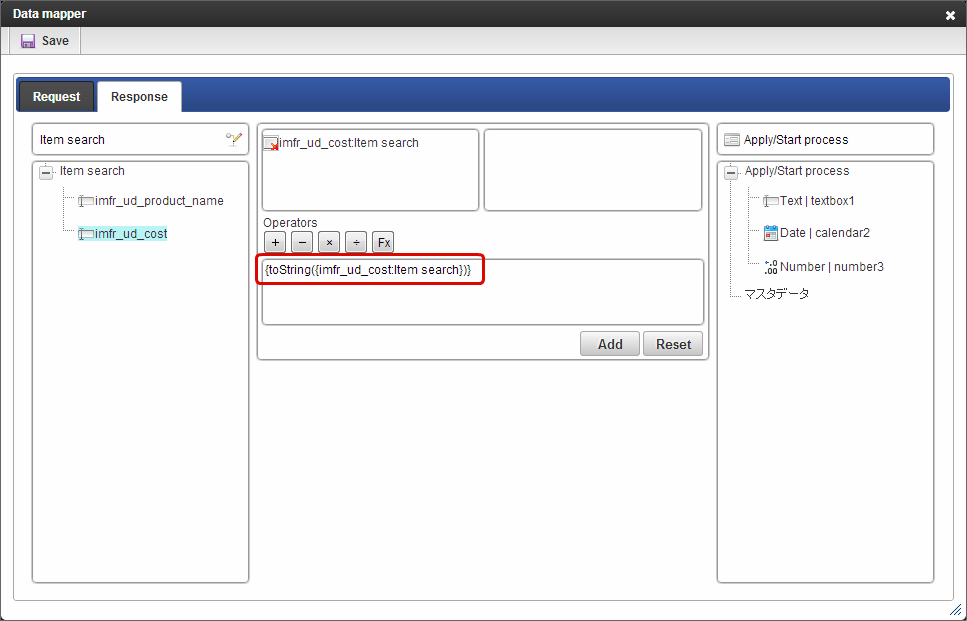Click into the toString expression field
The width and height of the screenshot is (967, 621).
483,292
